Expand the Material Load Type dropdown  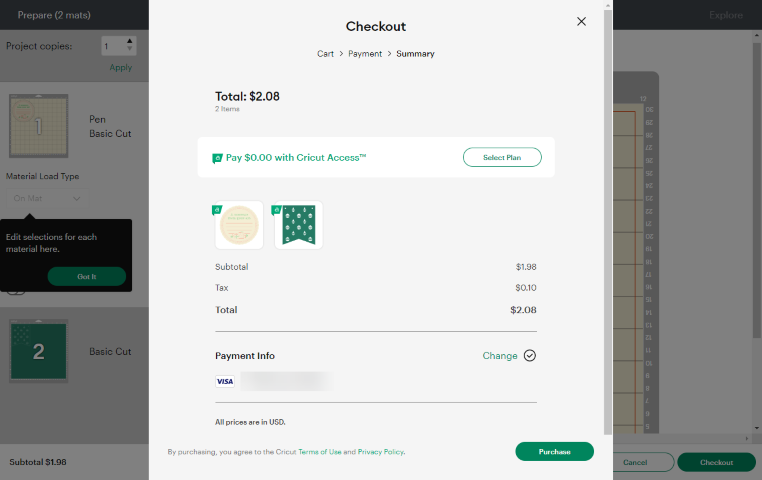click(48, 198)
